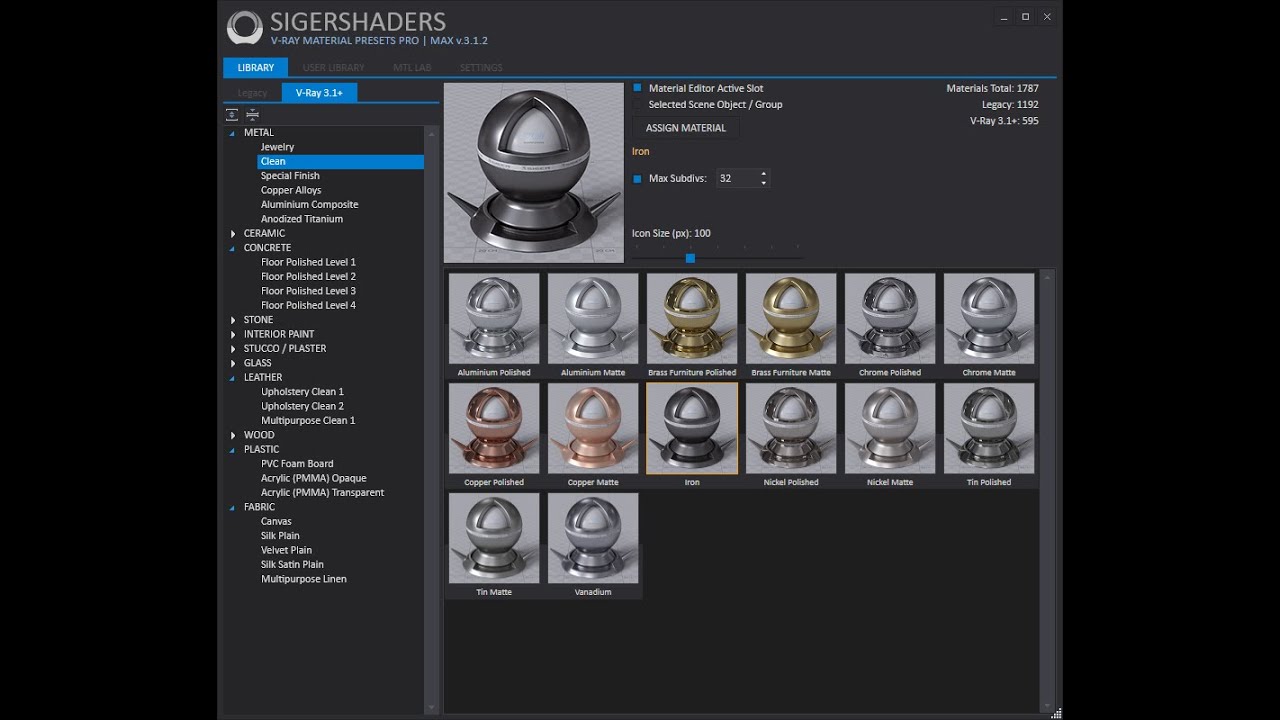This screenshot has height=720, width=1280.
Task: Select Jewelry under METAL
Action: [x=277, y=147]
